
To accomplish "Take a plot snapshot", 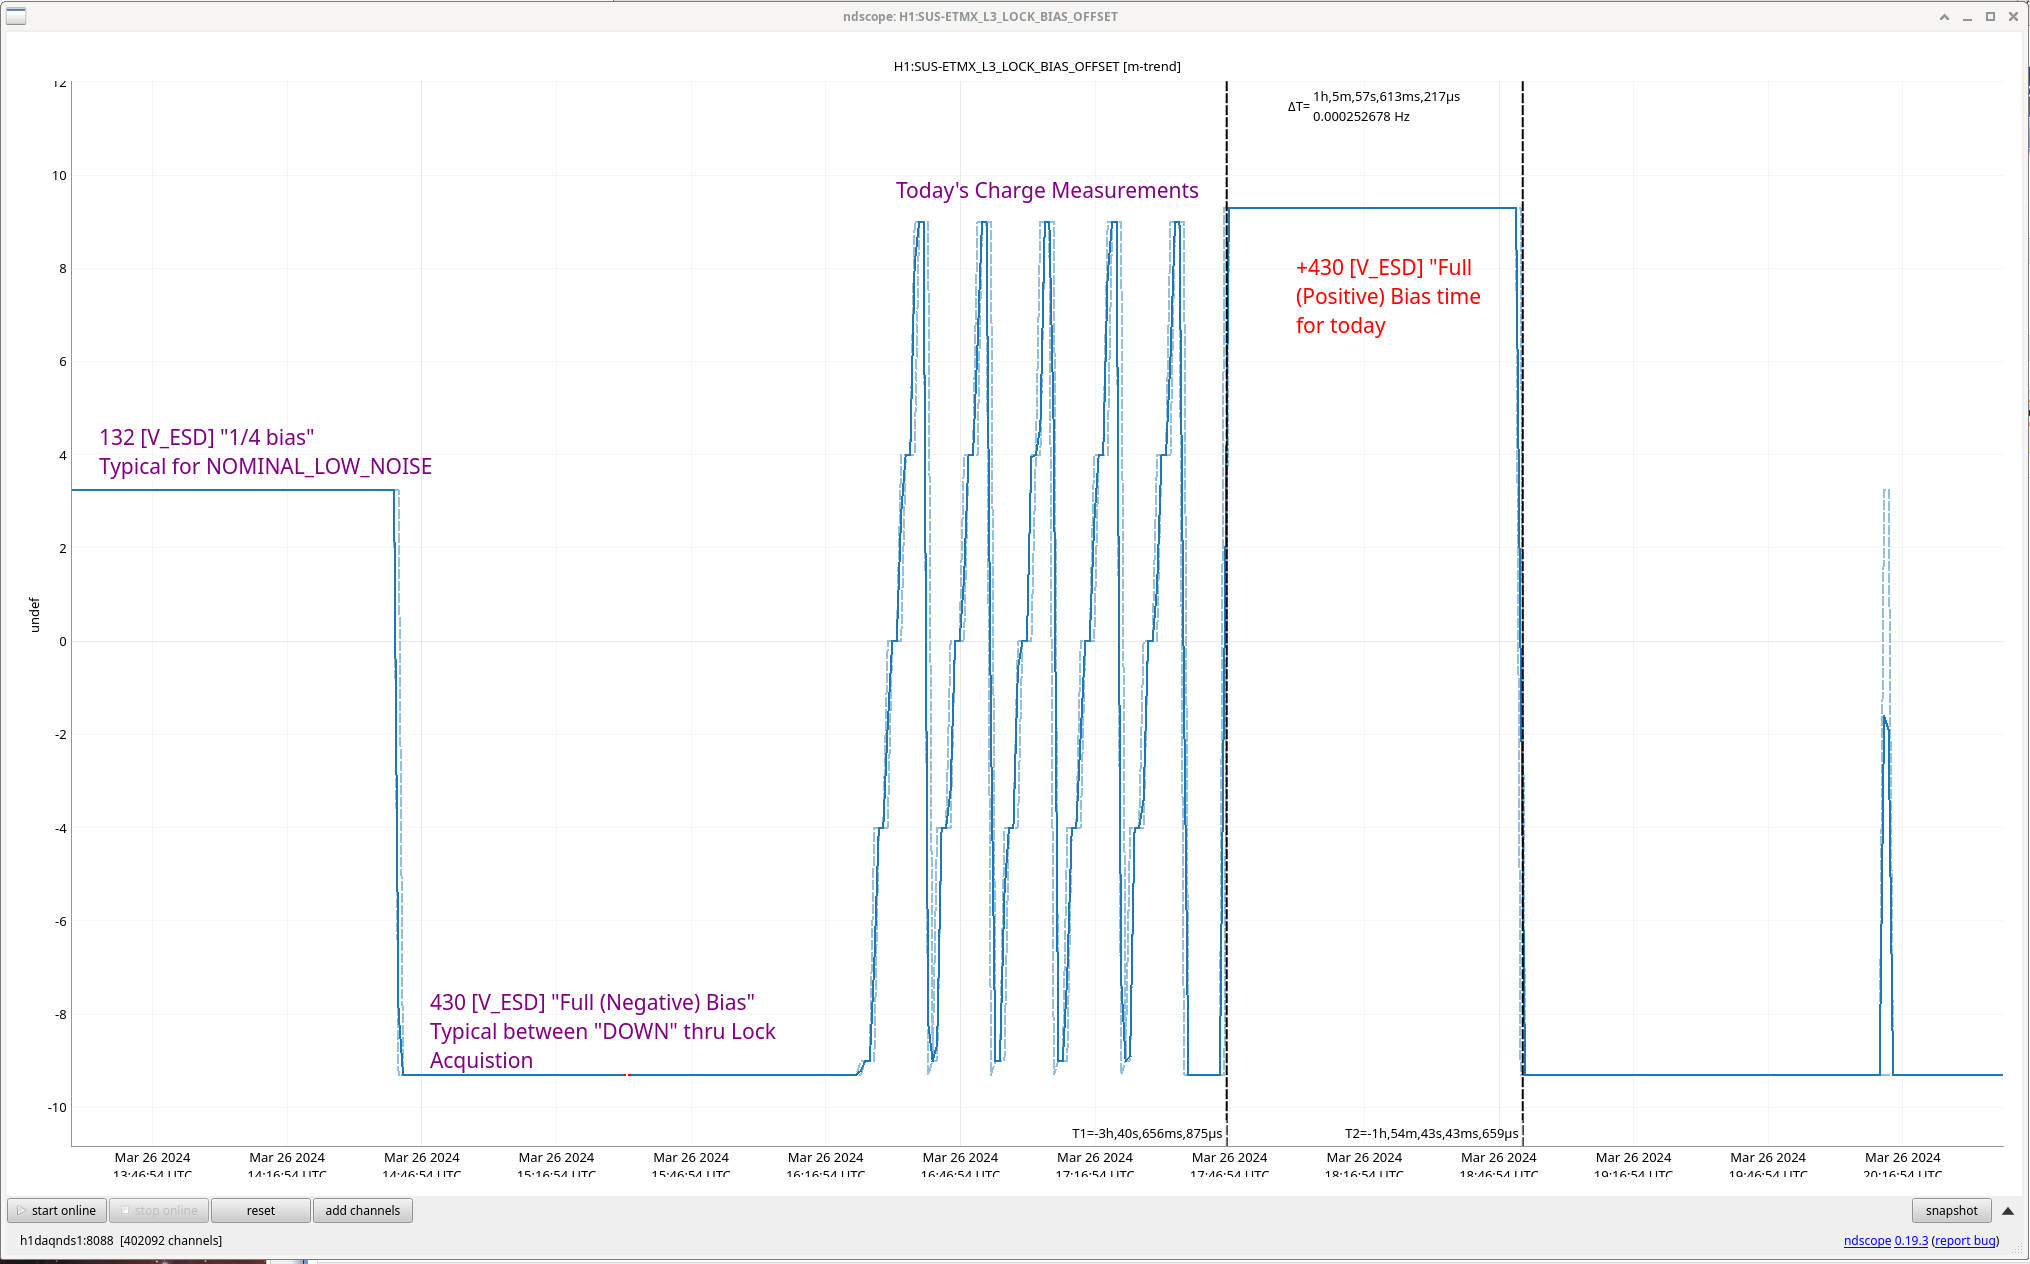I will pos(1950,1210).
